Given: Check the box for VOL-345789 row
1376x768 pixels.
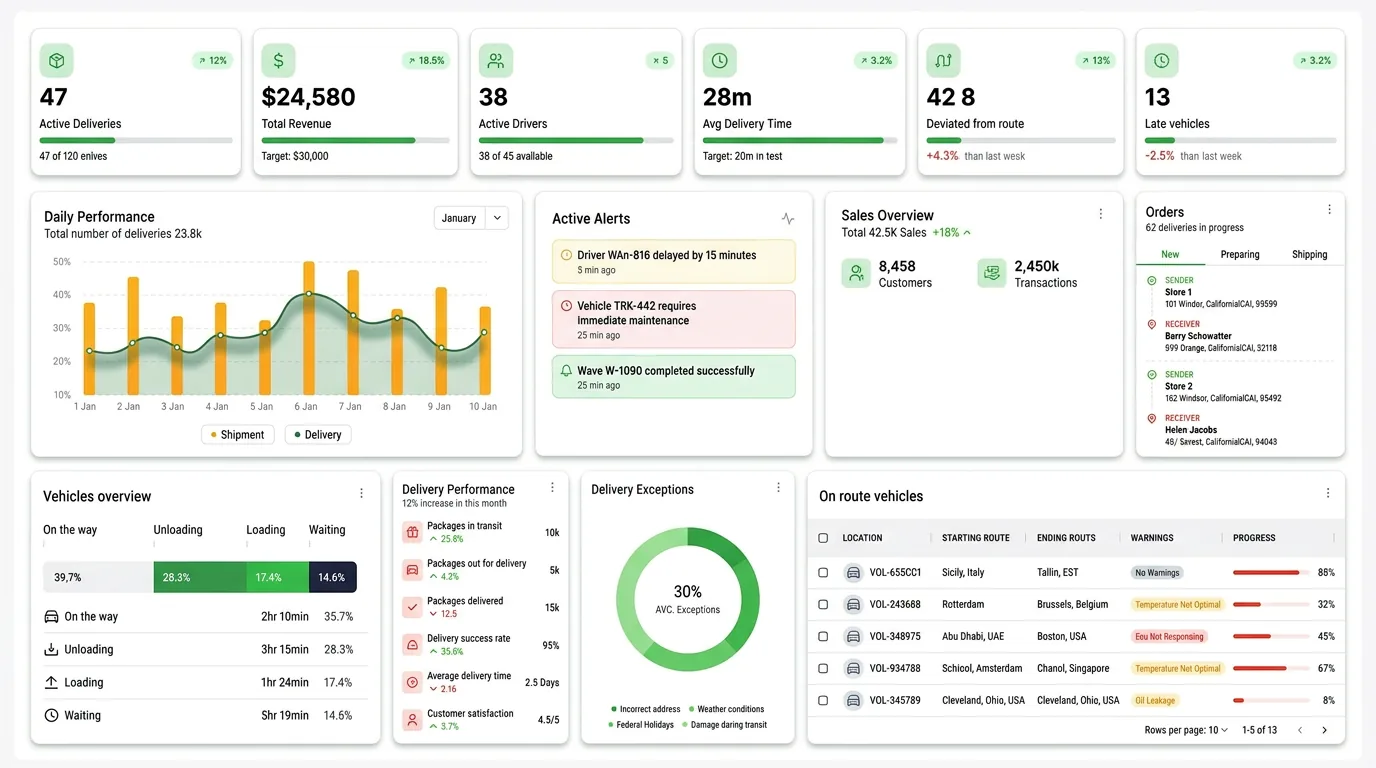Looking at the screenshot, I should click(823, 701).
